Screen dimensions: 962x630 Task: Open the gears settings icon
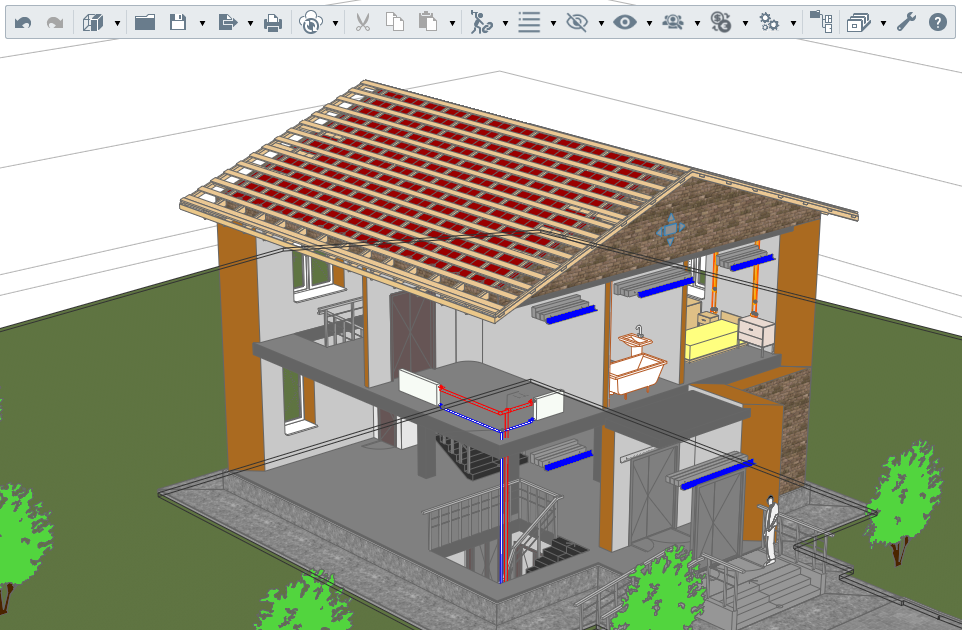coord(769,23)
